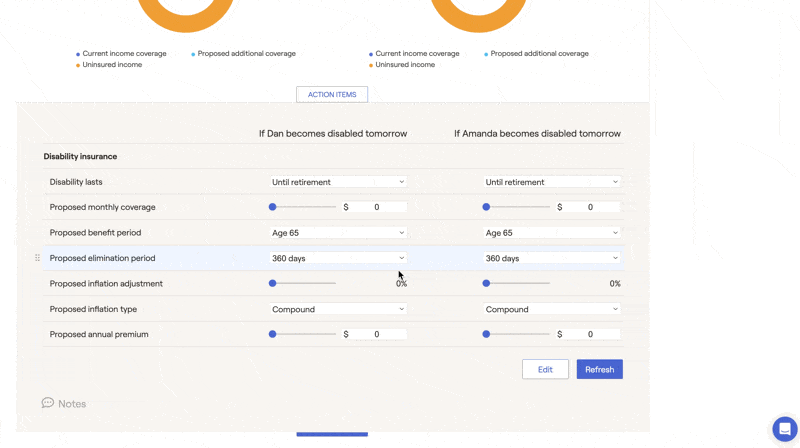This screenshot has height=448, width=800.
Task: Open Amanda's Compound inflation type dropdown
Action: [x=552, y=309]
